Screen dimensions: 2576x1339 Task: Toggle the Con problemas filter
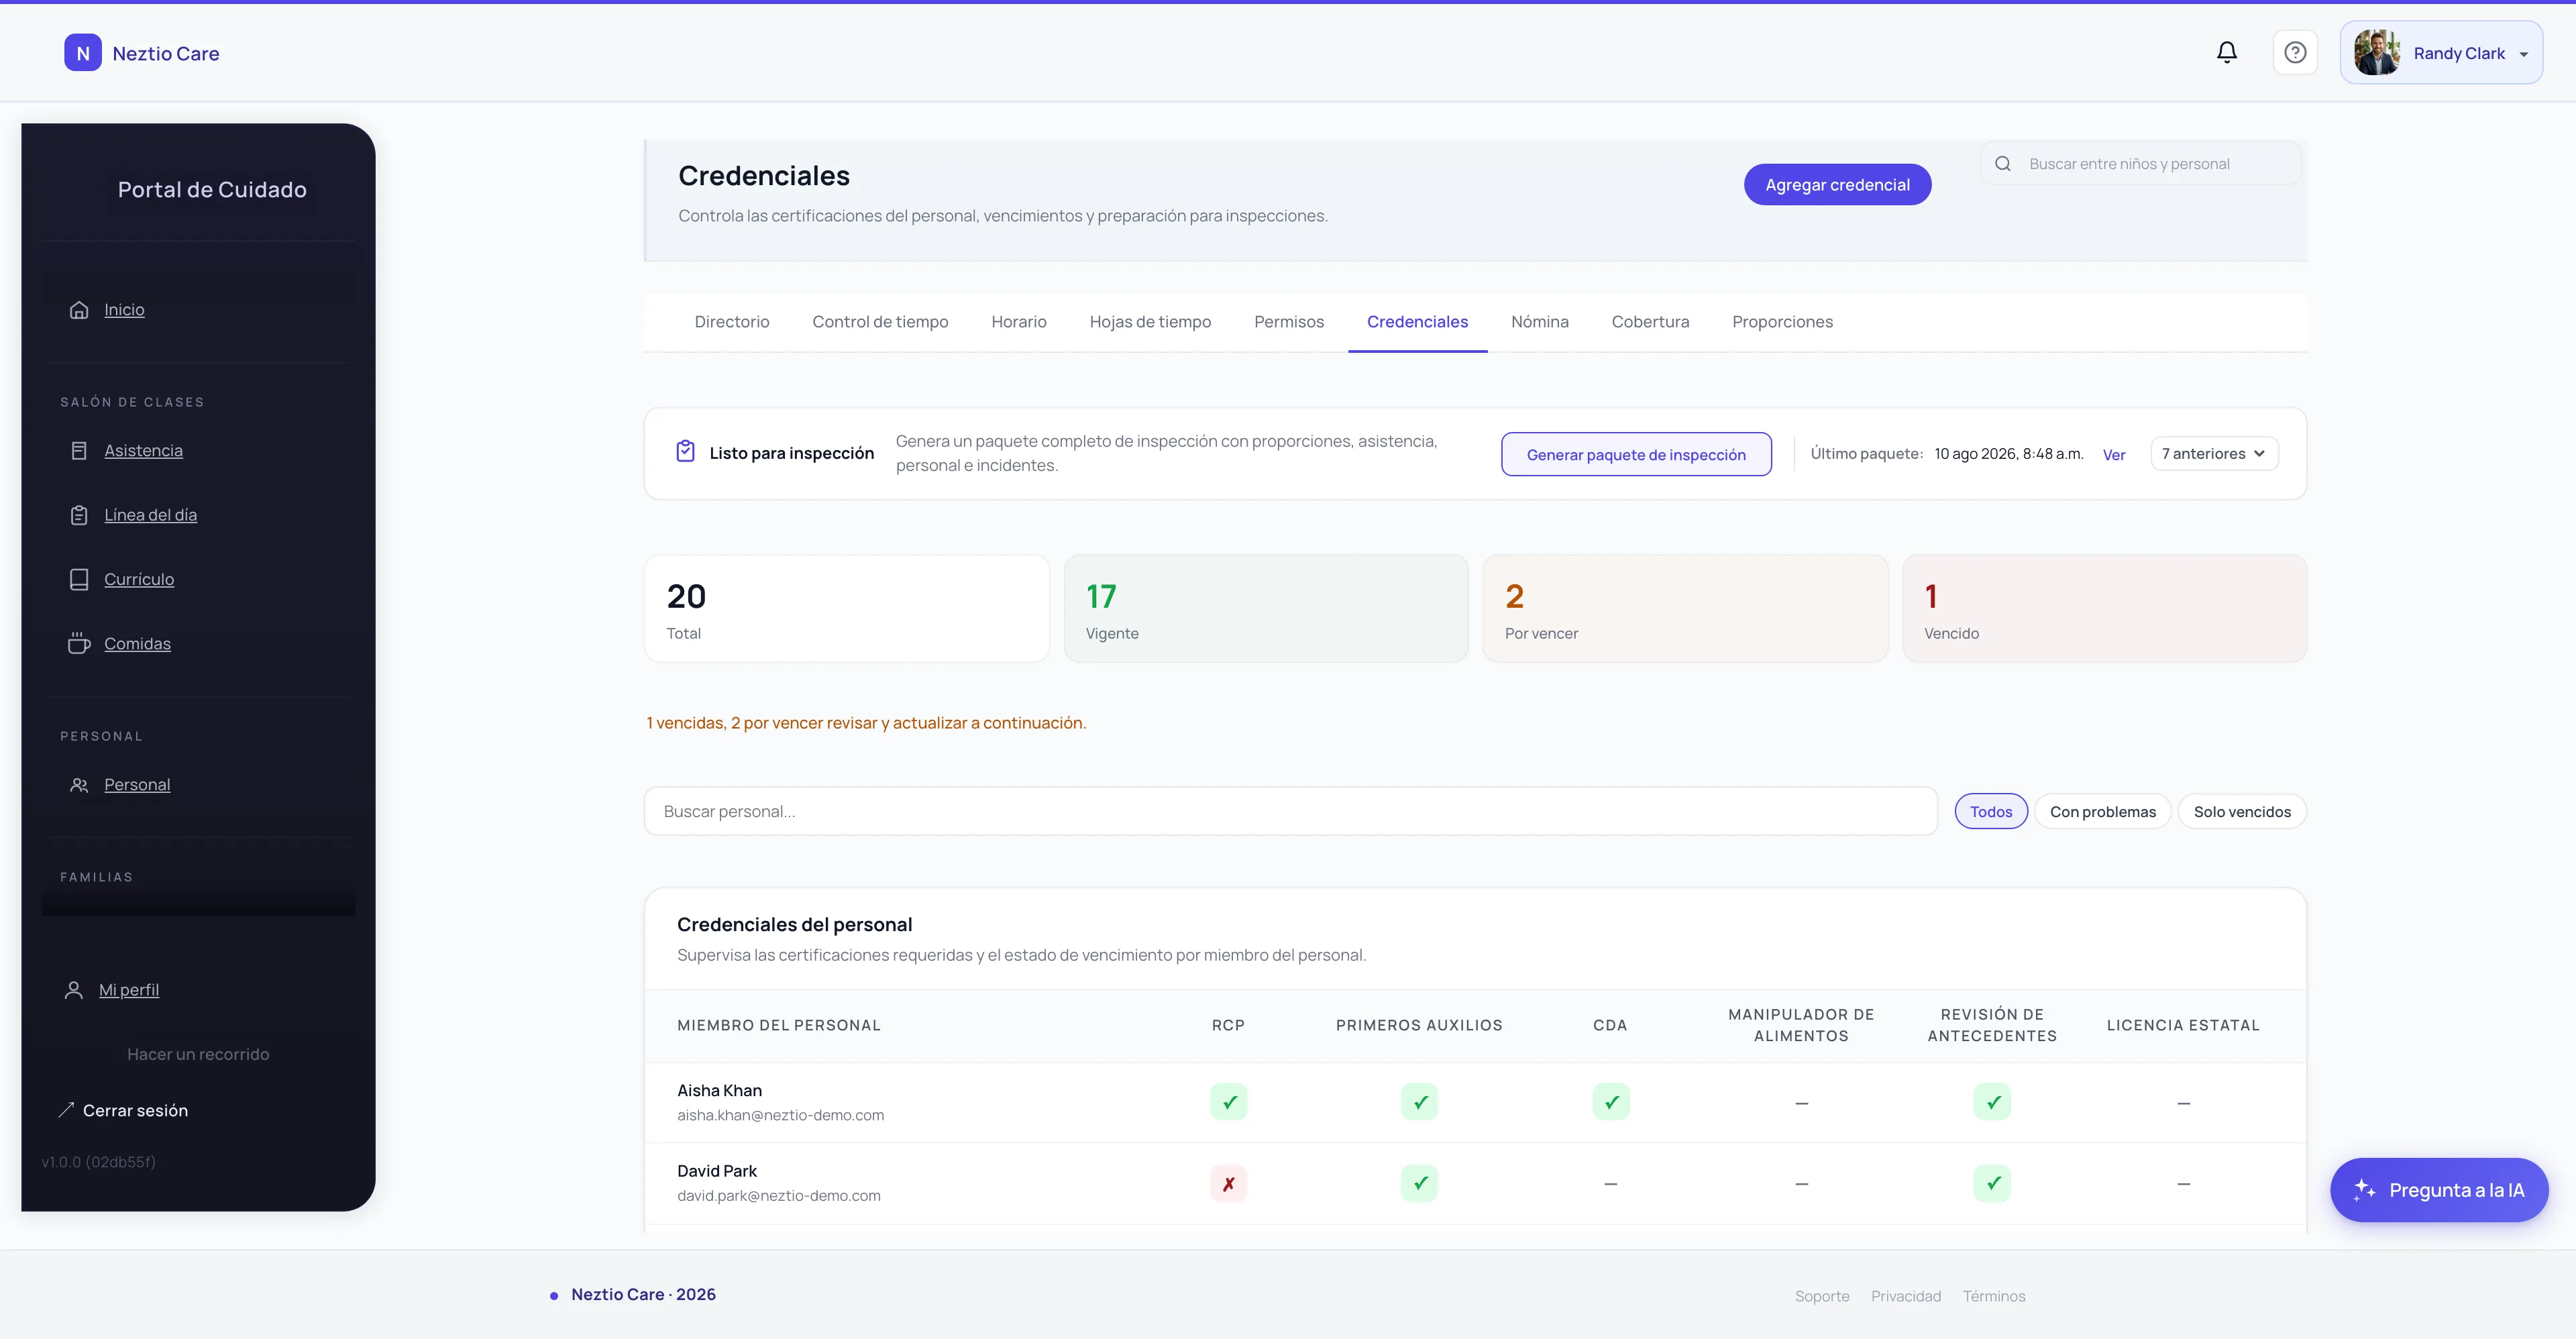click(x=2102, y=811)
